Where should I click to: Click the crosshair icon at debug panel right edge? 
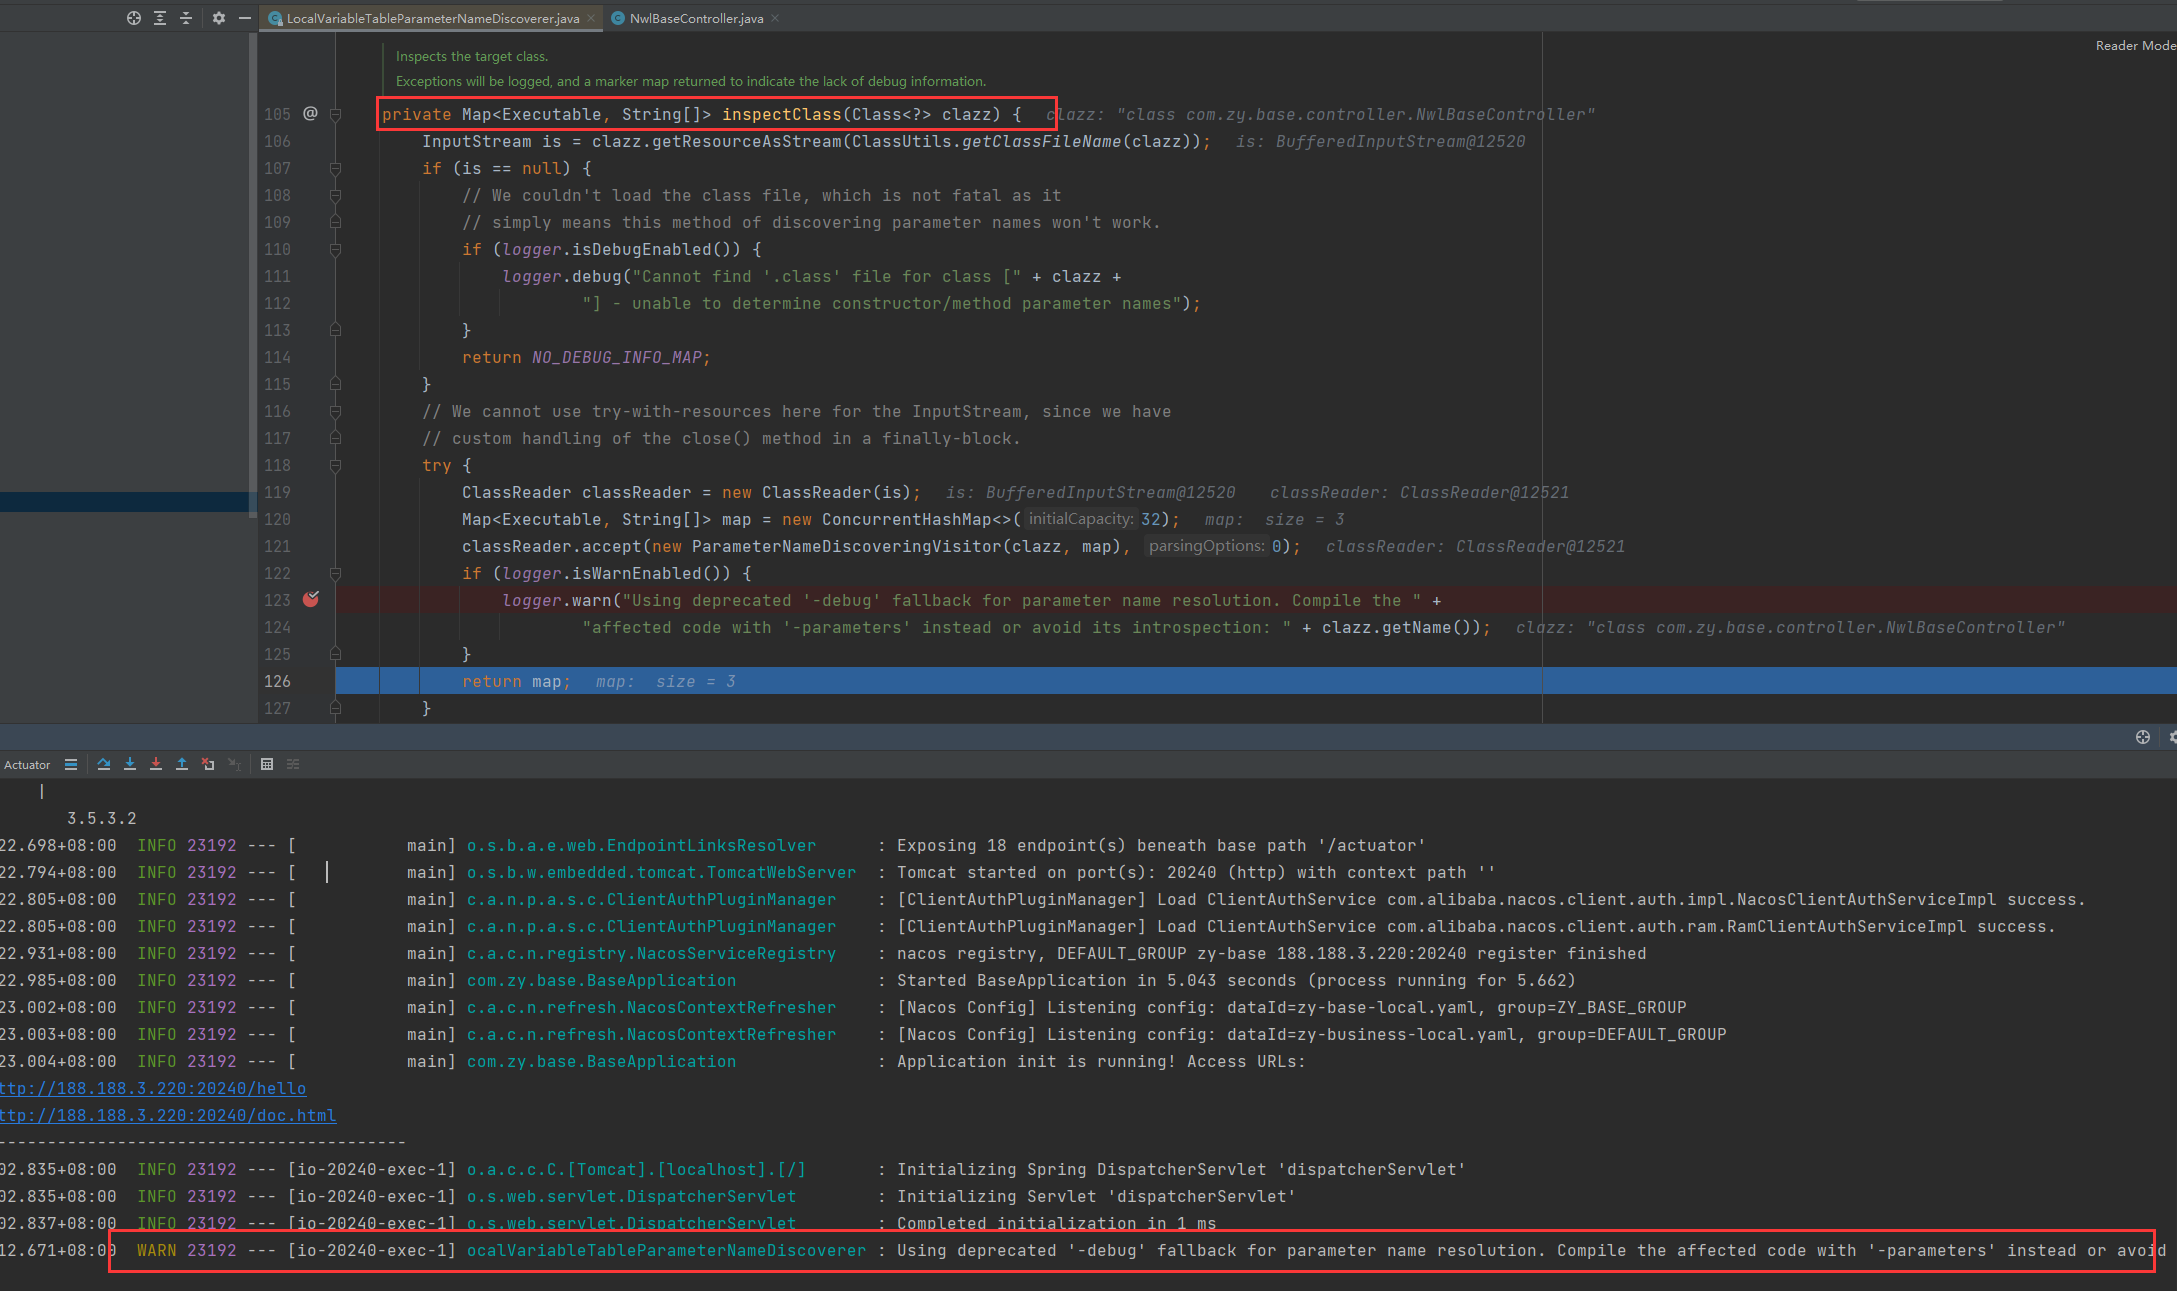click(2143, 737)
